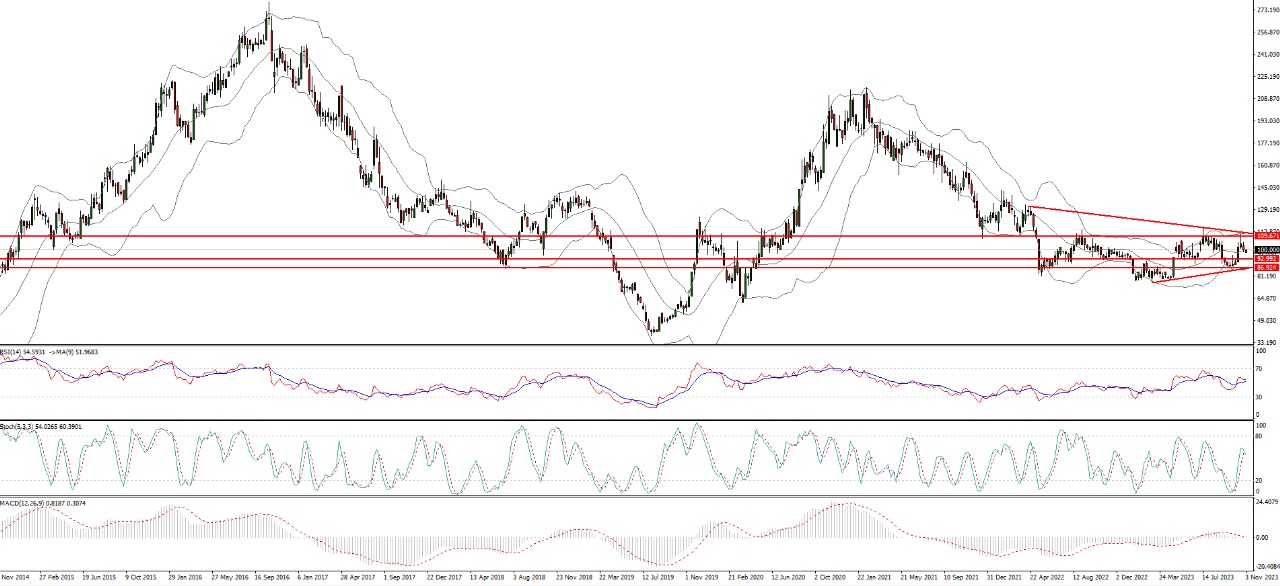Click the 3 Aug 2018 date label
1280x586 pixels.
(529, 577)
